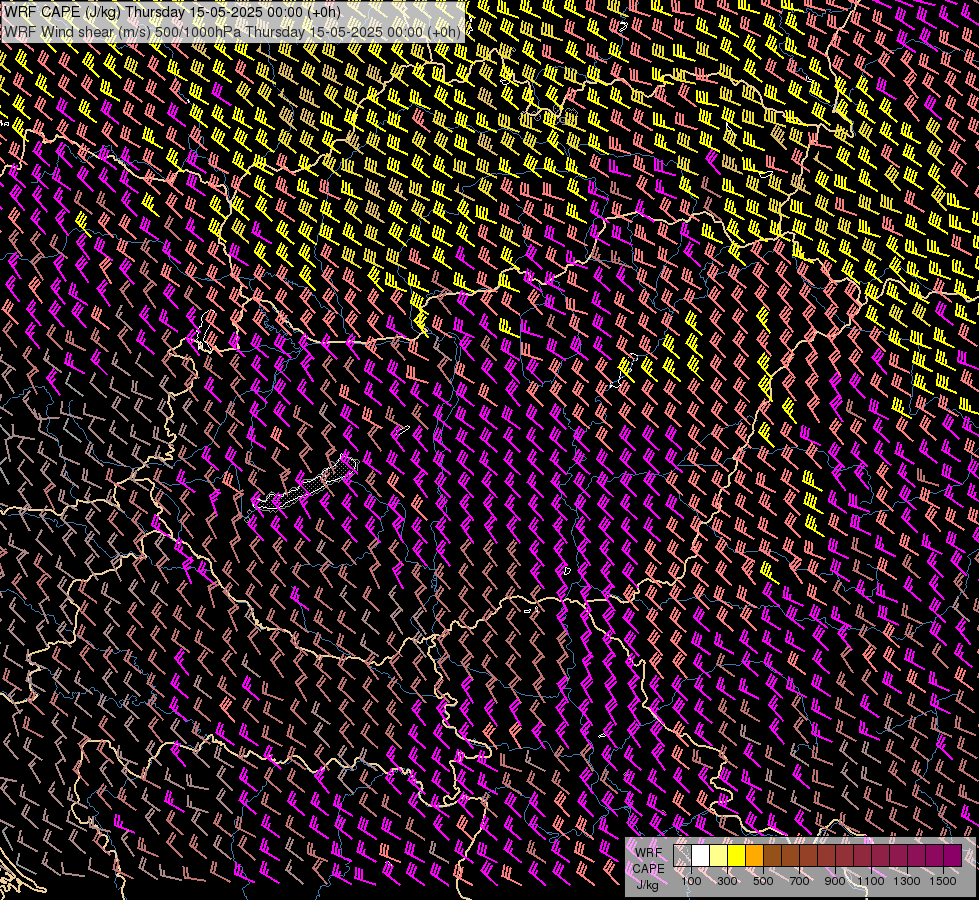Viewport: 979px width, 900px height.
Task: Click the purple swatch above 1500
Action: 953,856
